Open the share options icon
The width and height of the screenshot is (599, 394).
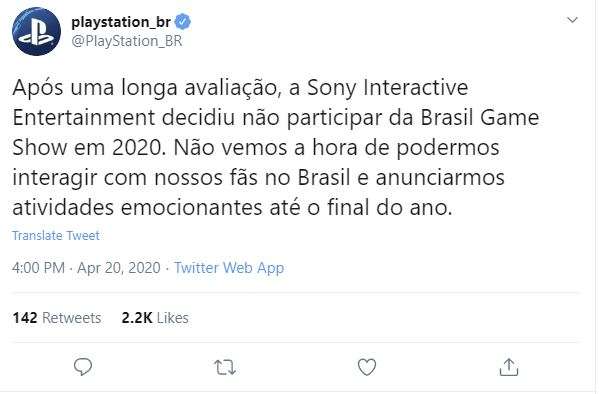coord(509,367)
